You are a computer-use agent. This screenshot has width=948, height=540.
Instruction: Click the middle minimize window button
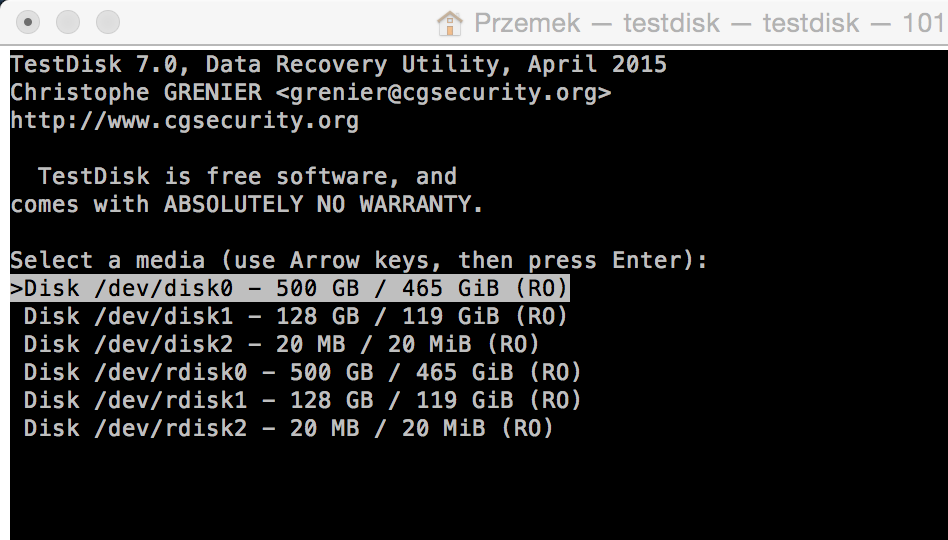68,22
